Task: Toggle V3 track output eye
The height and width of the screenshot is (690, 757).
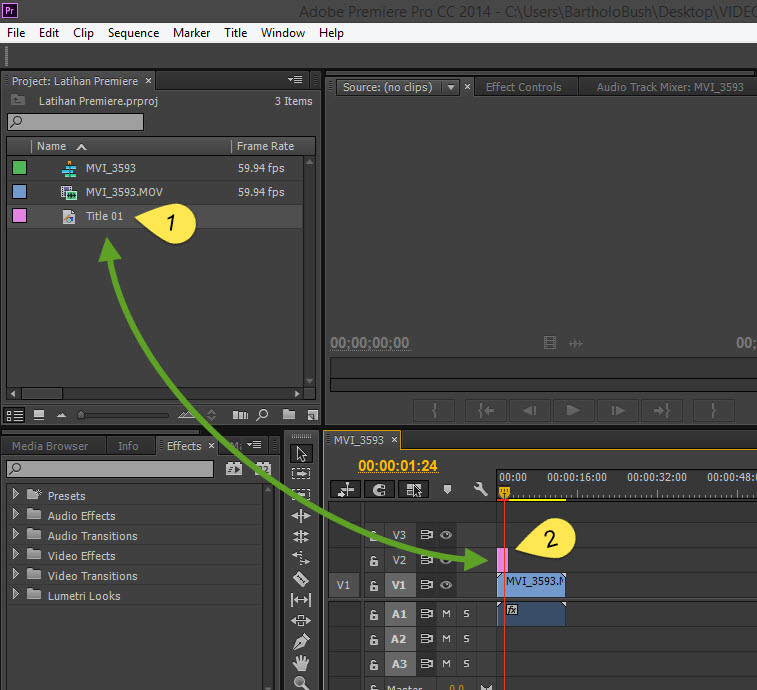Action: tap(446, 535)
